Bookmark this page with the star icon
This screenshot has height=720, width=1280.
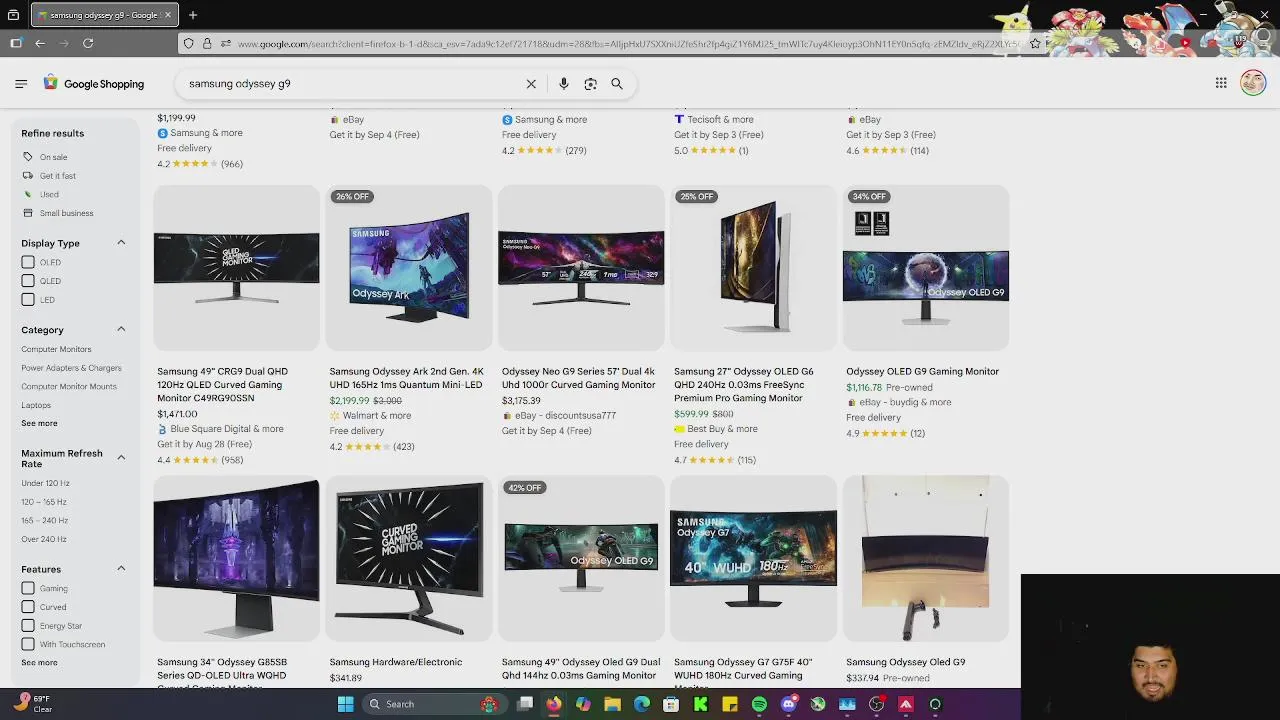coord(1035,43)
